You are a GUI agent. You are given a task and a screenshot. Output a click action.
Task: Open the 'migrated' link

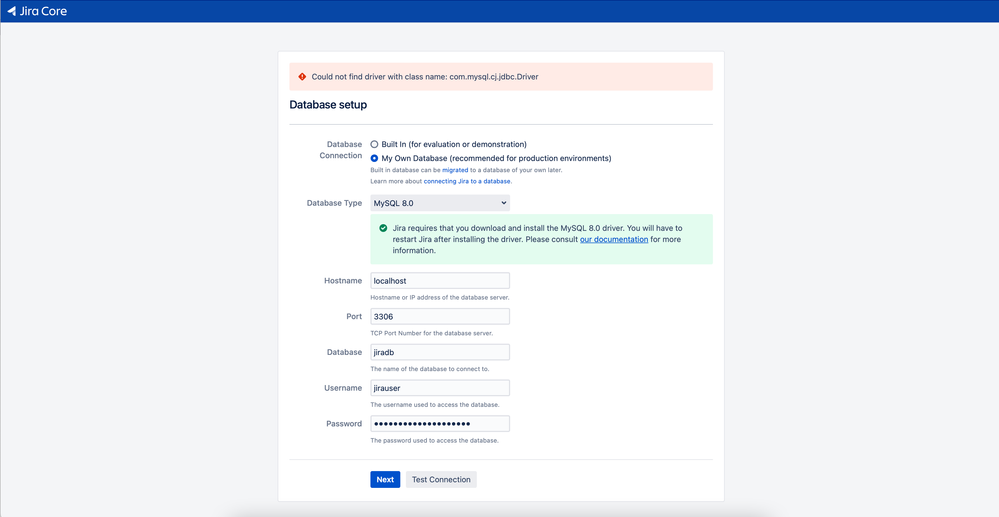(455, 170)
